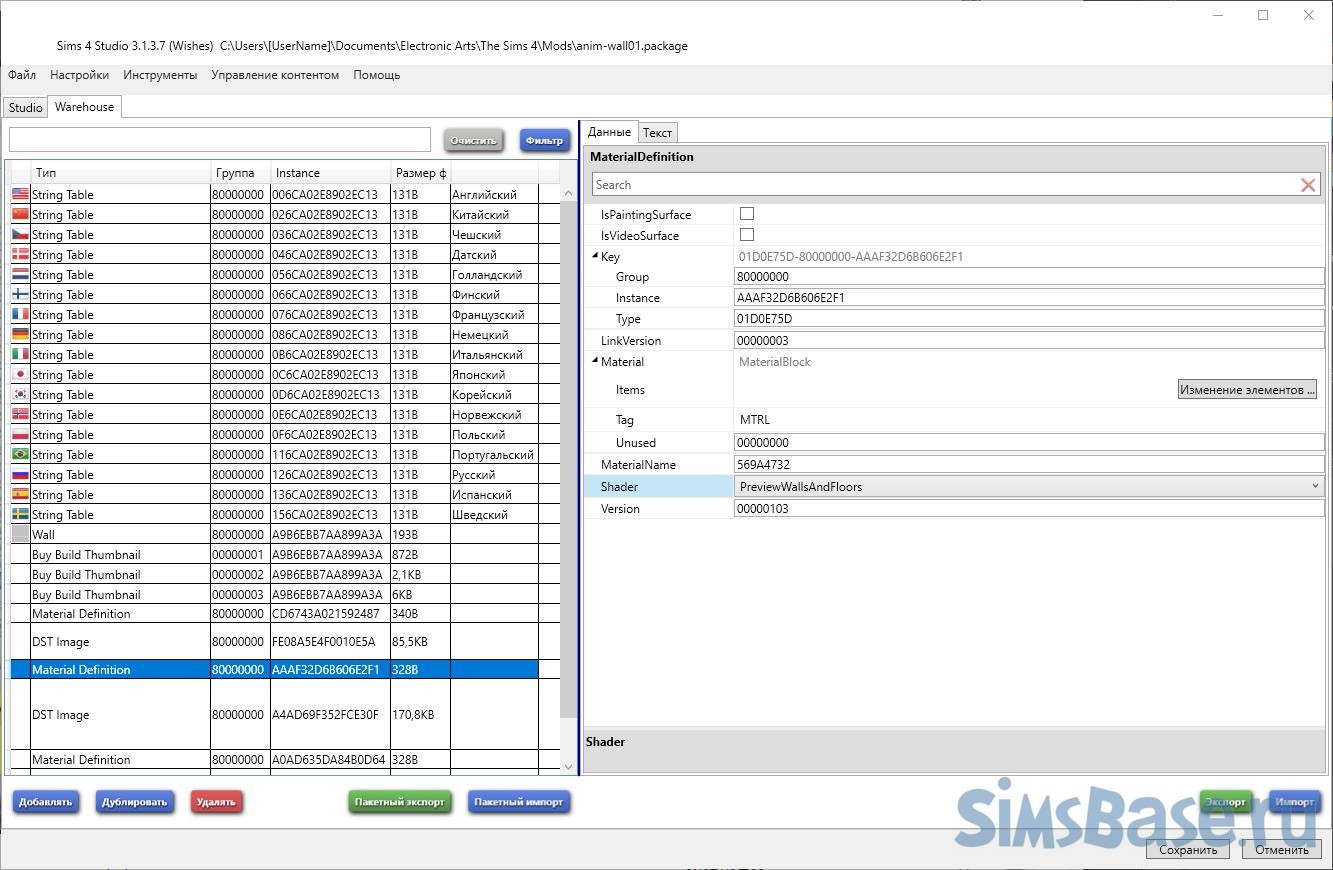This screenshot has width=1333, height=870.
Task: Click the German flag String Table icon
Action: pos(20,334)
